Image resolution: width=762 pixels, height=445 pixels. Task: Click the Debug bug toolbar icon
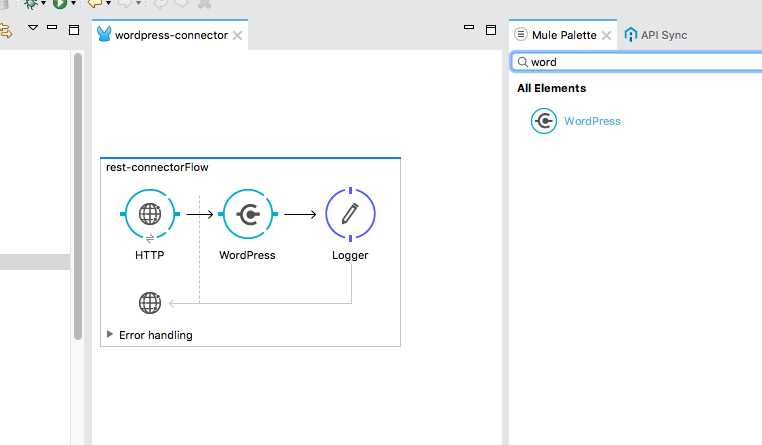coord(31,4)
